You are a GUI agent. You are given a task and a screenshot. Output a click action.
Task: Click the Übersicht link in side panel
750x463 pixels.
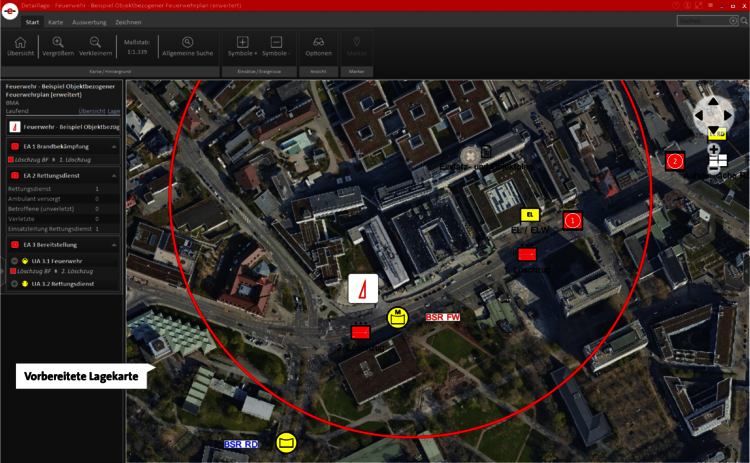[x=92, y=111]
